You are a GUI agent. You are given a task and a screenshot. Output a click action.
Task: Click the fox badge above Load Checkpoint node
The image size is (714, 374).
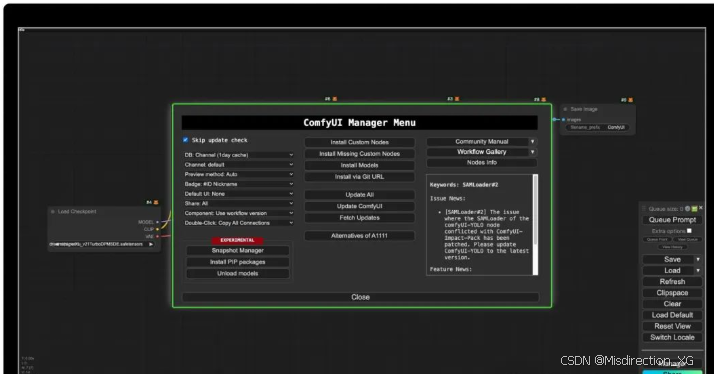point(156,202)
